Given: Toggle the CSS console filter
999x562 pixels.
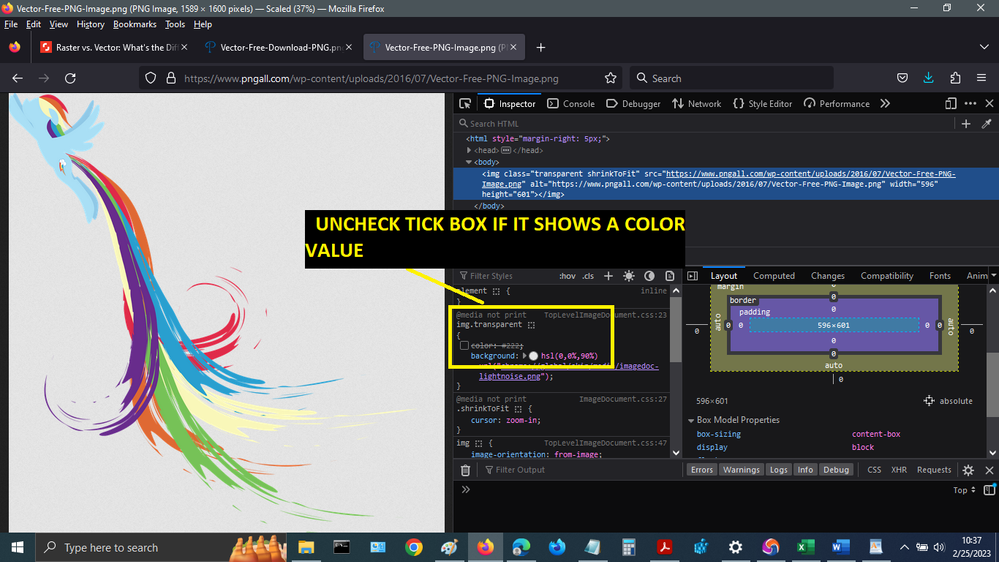Looking at the screenshot, I should [x=874, y=470].
